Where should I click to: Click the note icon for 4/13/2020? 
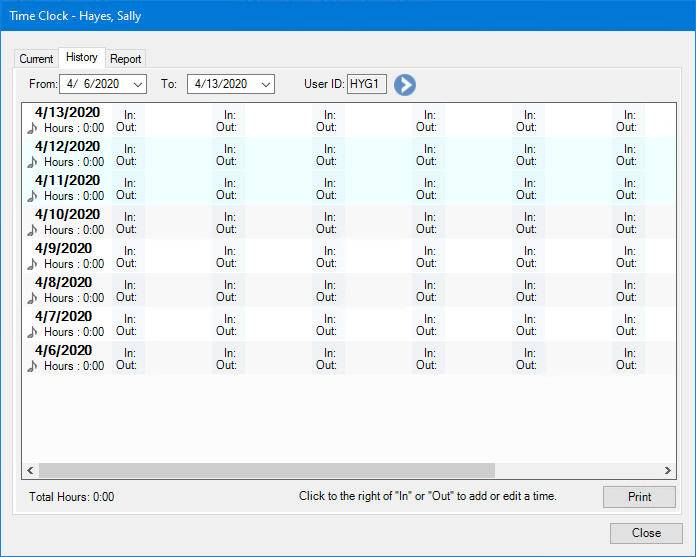[x=32, y=128]
